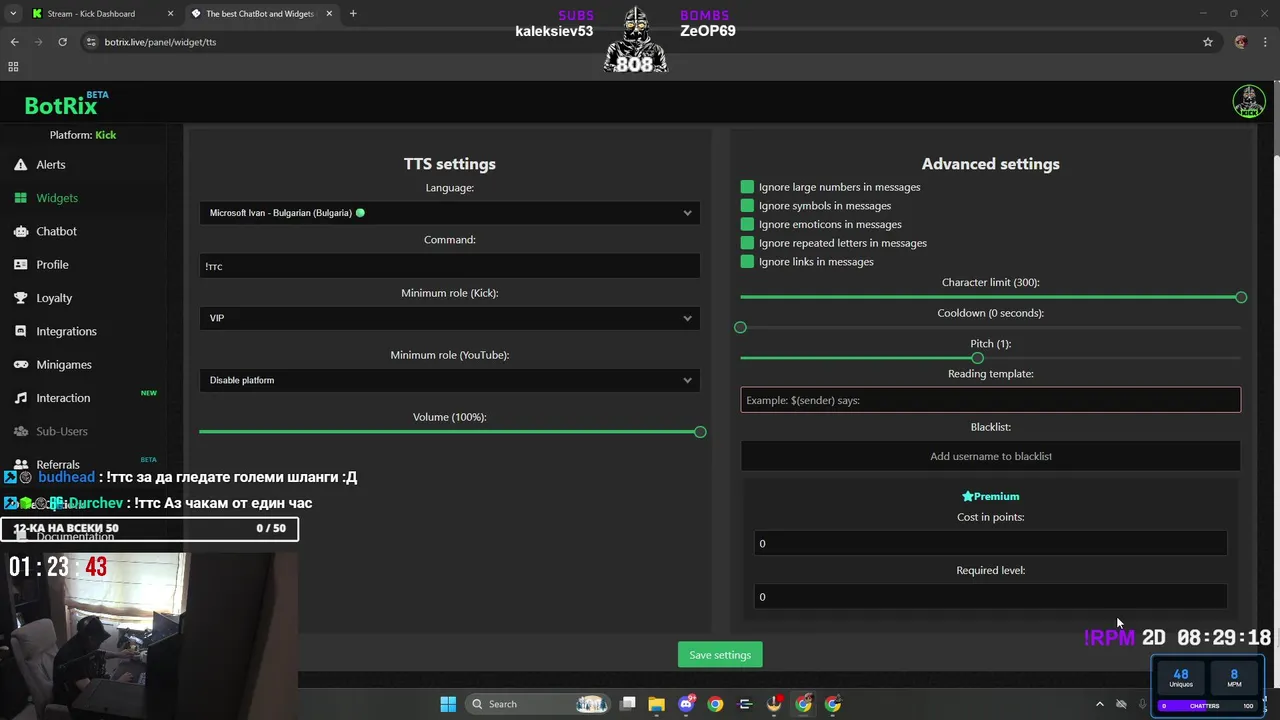Open the Language dropdown showing Microsoft Ivan
Screen dimensions: 1280x720
coord(450,212)
